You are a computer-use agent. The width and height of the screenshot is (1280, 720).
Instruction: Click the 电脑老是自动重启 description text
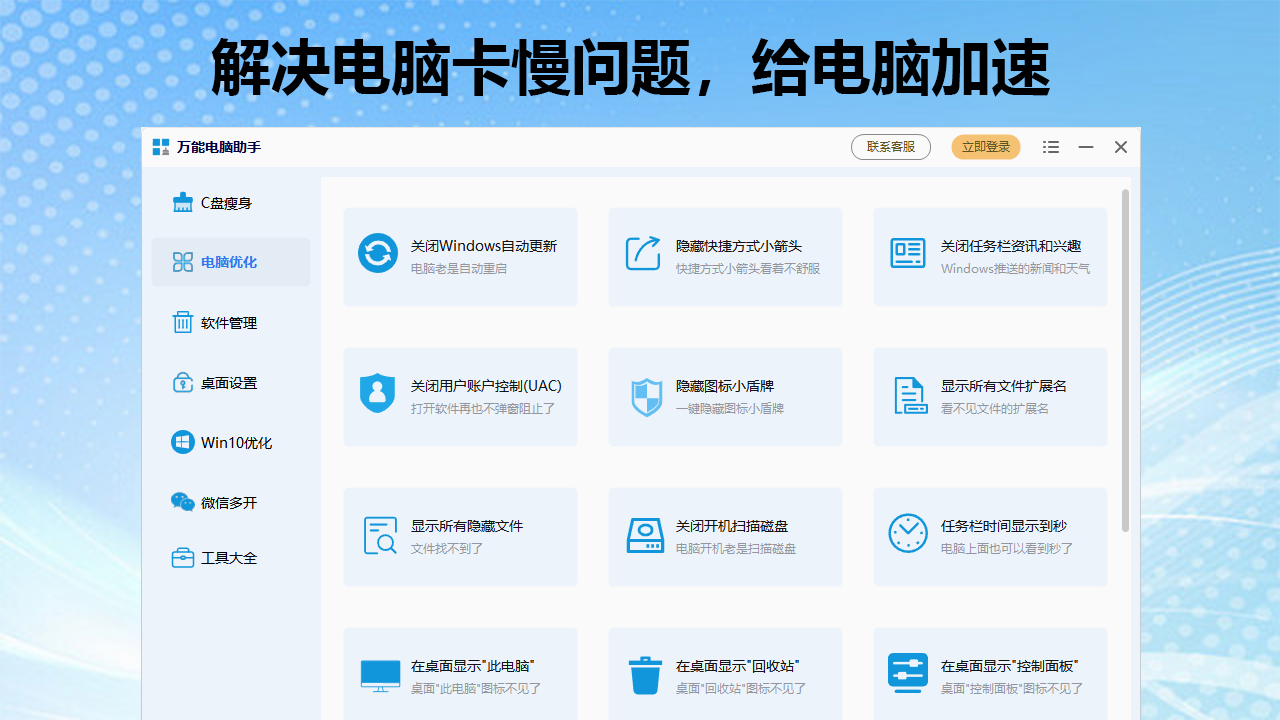(x=459, y=269)
